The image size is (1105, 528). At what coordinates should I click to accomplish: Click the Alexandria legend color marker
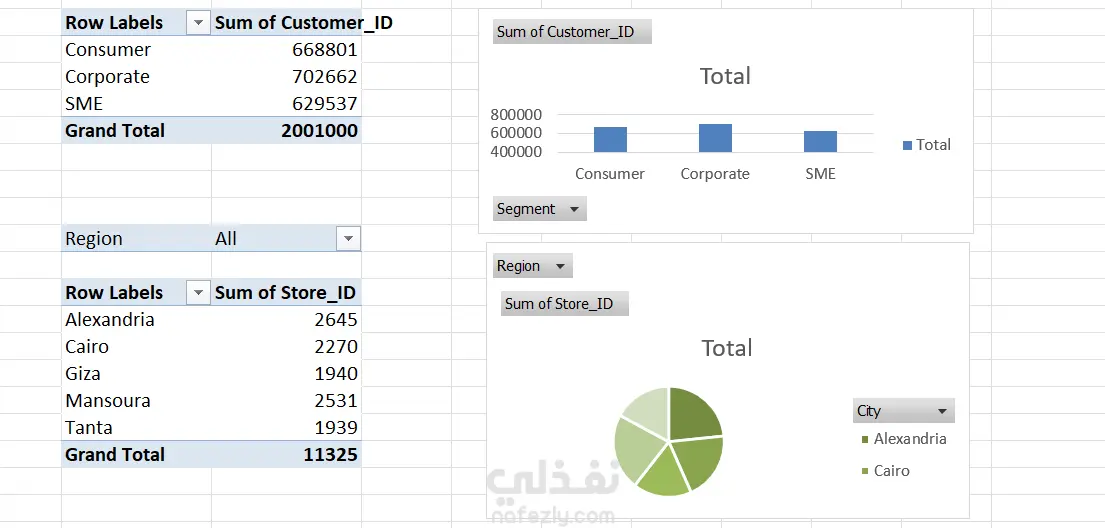[x=865, y=439]
